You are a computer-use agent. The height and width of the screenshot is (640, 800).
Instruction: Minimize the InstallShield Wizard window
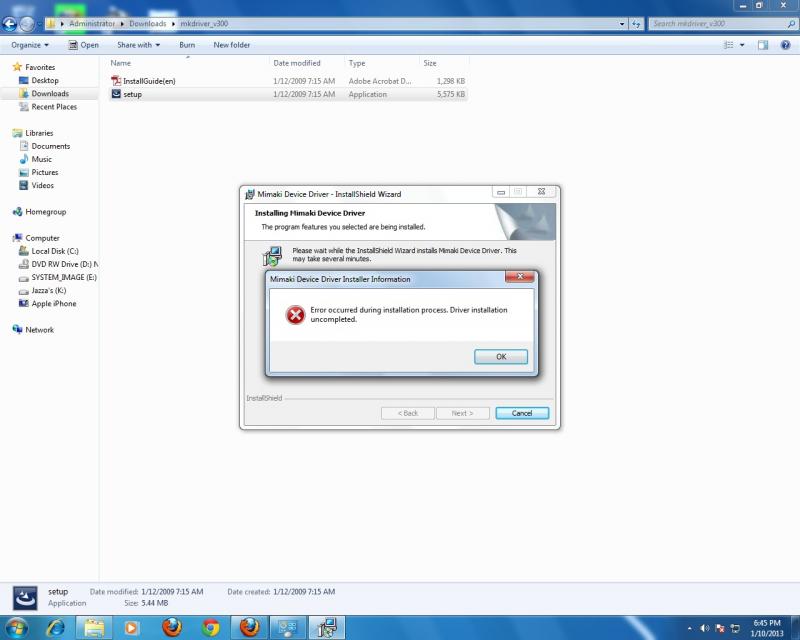click(501, 192)
